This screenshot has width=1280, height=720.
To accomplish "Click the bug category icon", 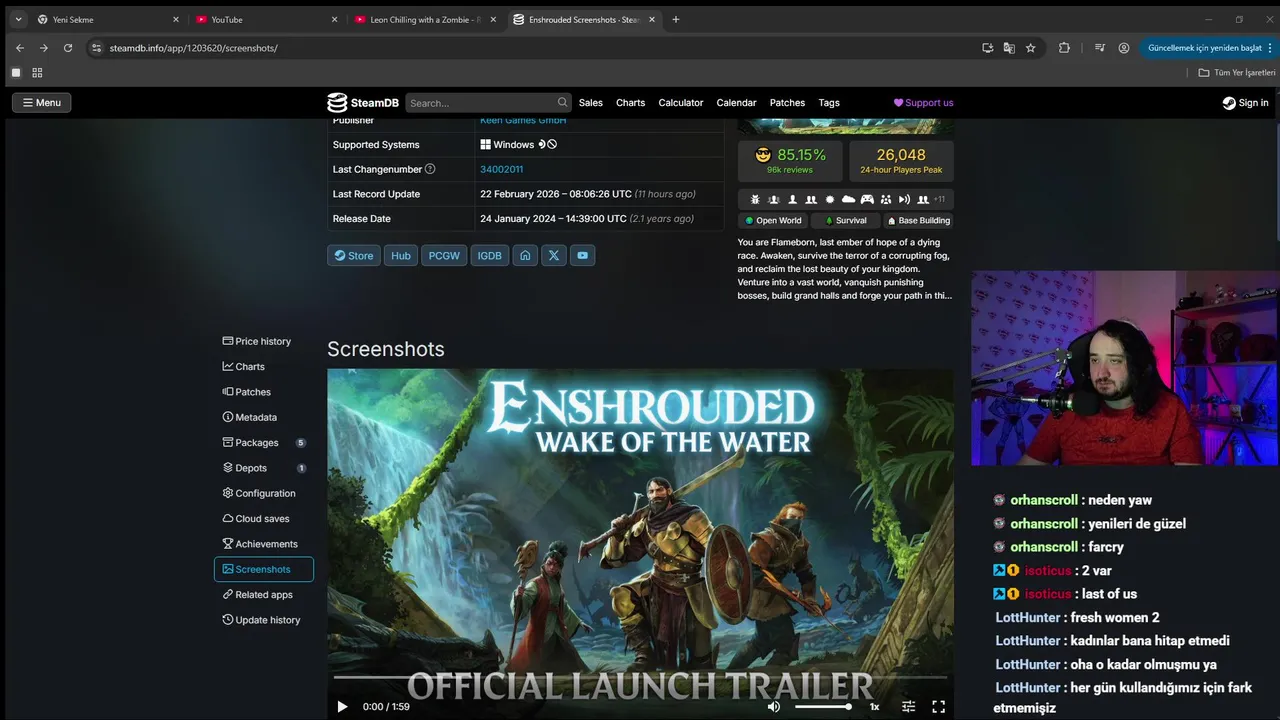I will [754, 199].
